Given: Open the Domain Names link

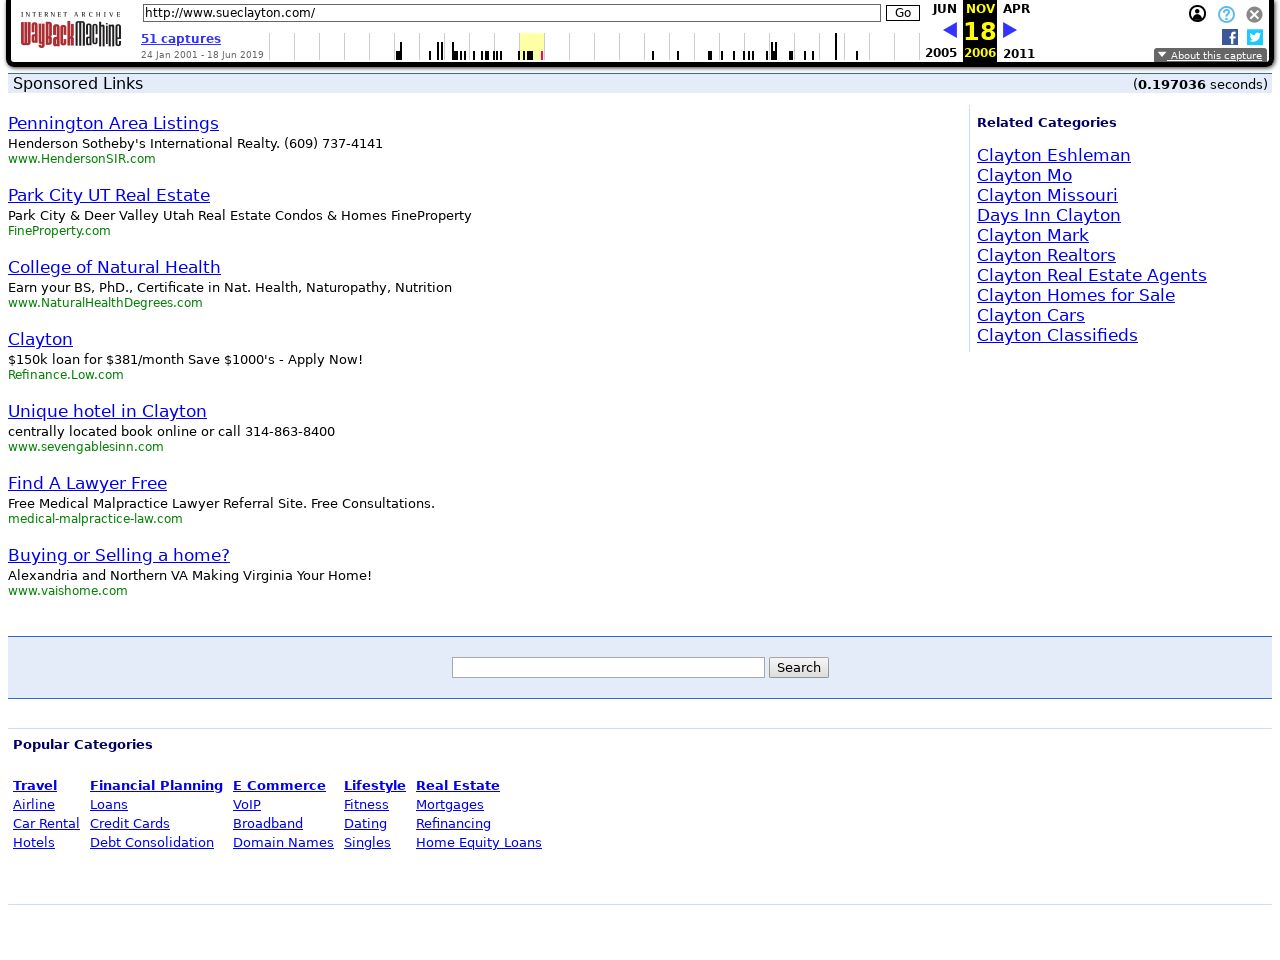Looking at the screenshot, I should coord(283,842).
